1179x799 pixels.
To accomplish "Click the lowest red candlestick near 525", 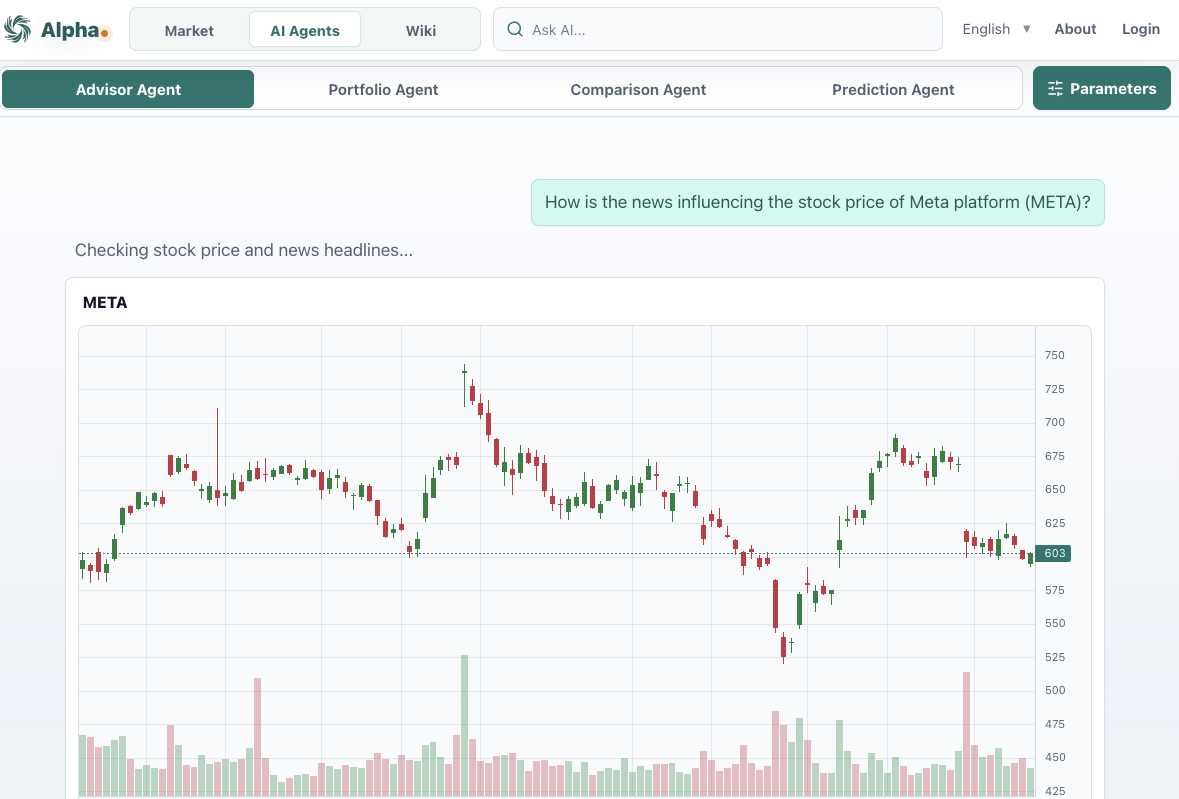I will tap(783, 647).
